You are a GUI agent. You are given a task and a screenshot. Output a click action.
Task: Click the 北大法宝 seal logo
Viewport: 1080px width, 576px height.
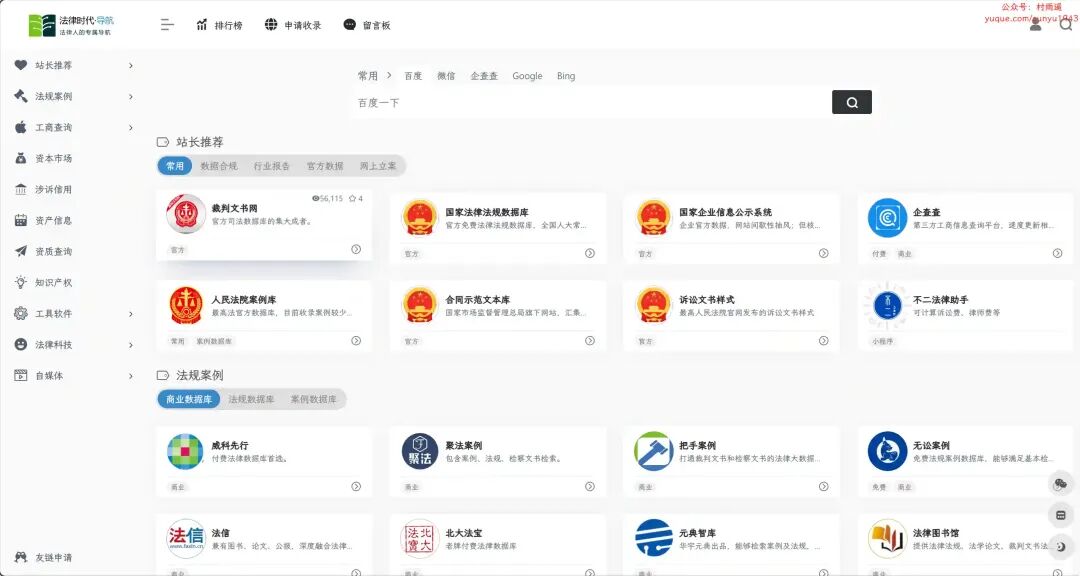419,538
